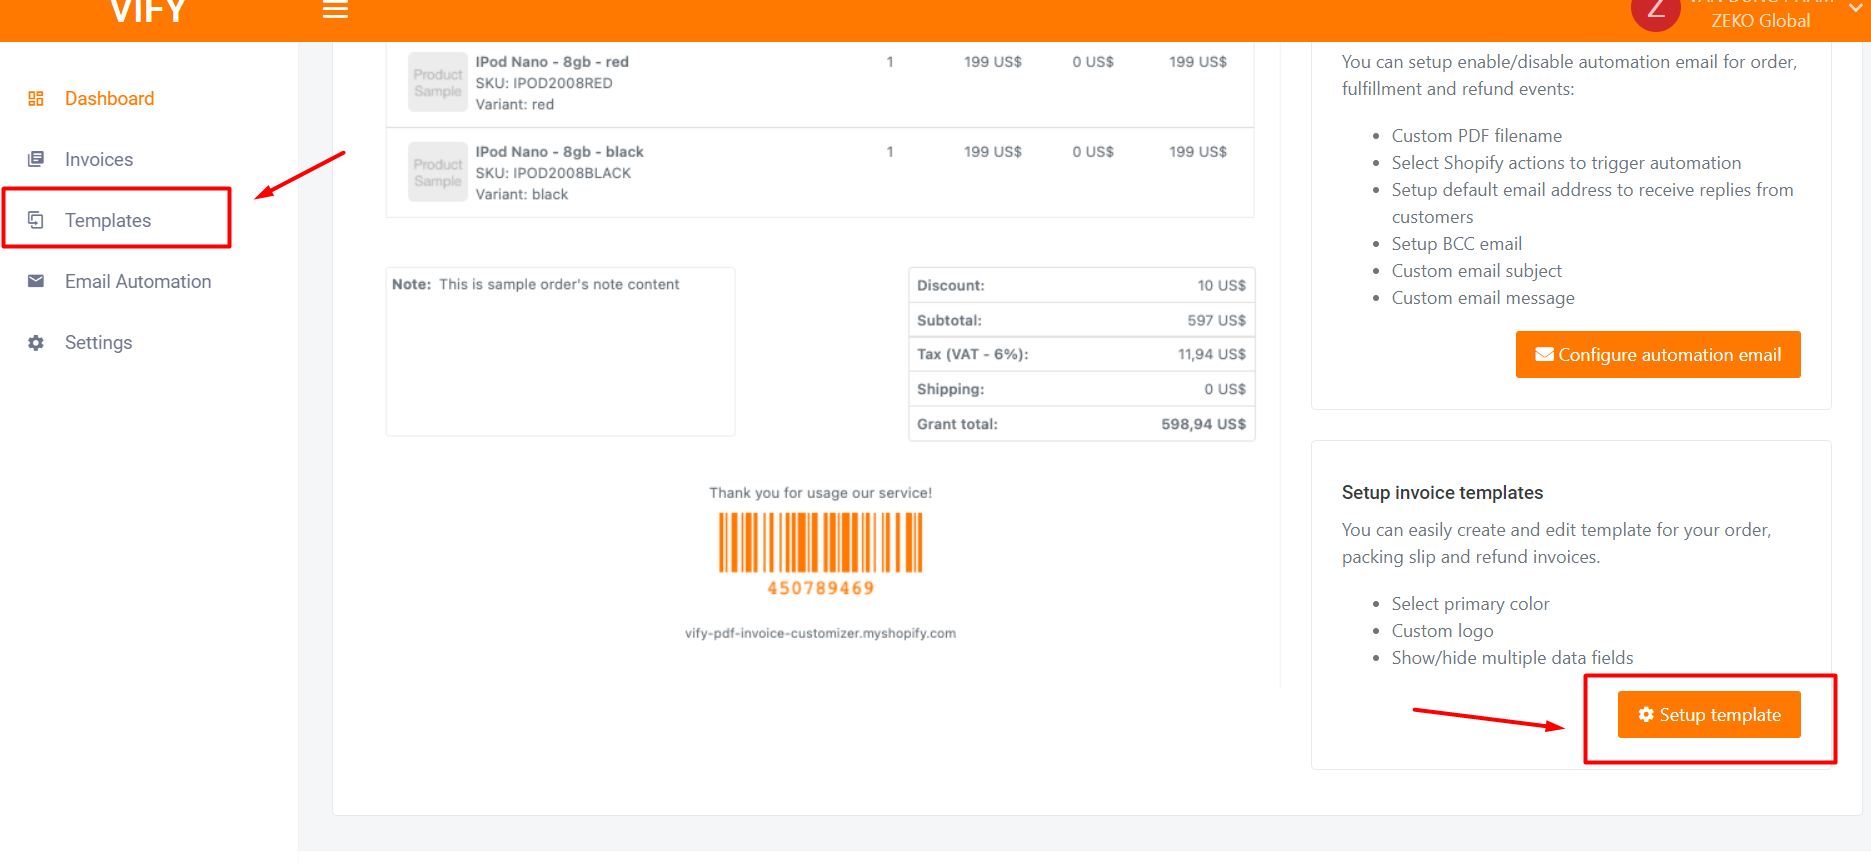Click the VIFY logo in header
1871x865 pixels.
148,13
